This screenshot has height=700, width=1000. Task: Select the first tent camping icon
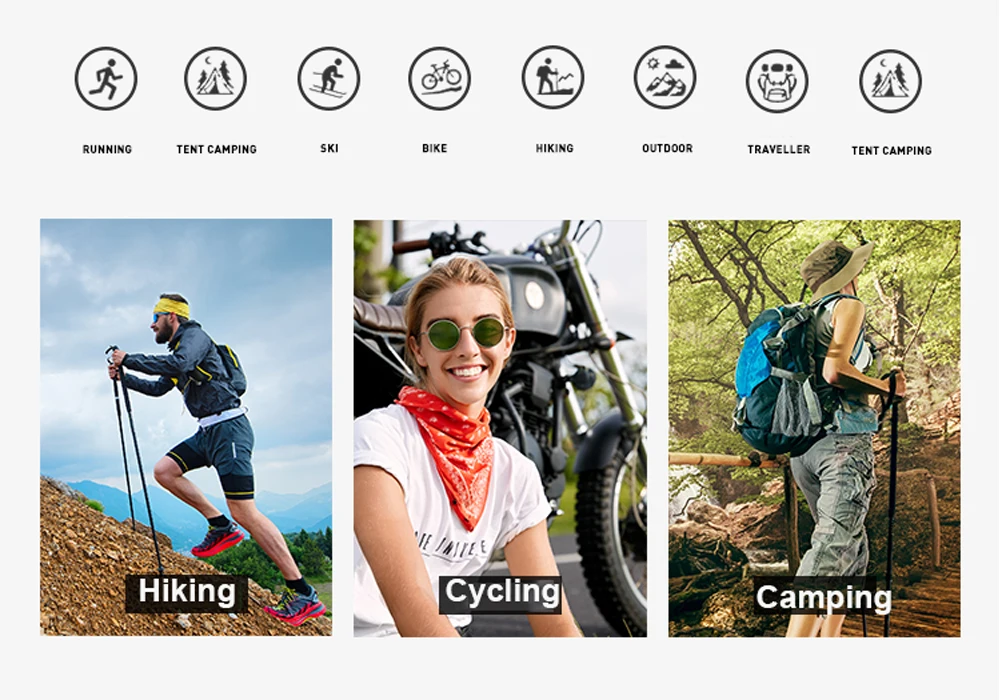216,78
